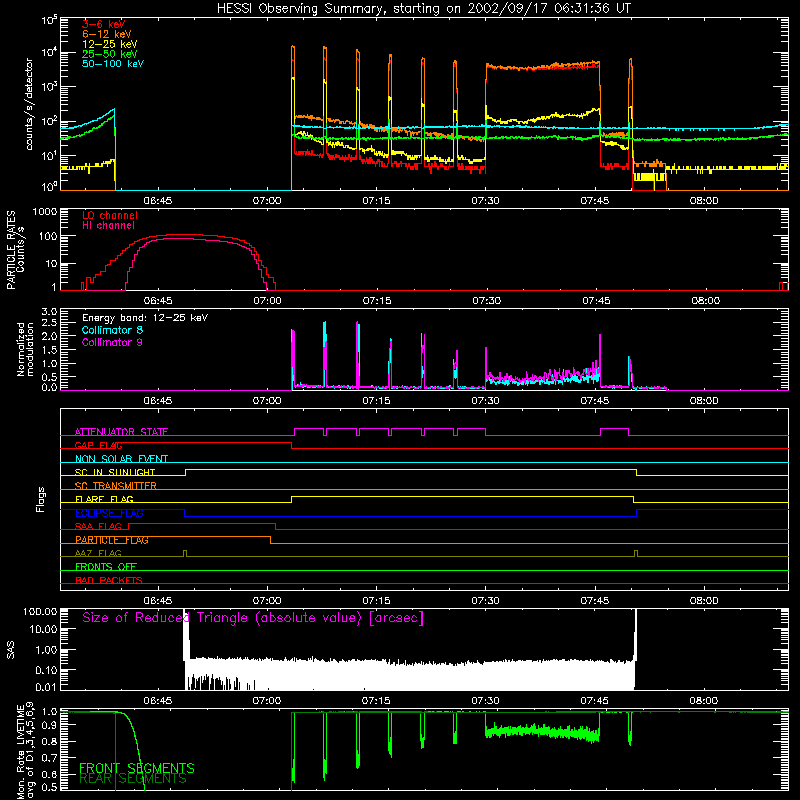The image size is (800, 800).
Task: Click the SC_TRANSMITTER flag label
Action: [116, 486]
